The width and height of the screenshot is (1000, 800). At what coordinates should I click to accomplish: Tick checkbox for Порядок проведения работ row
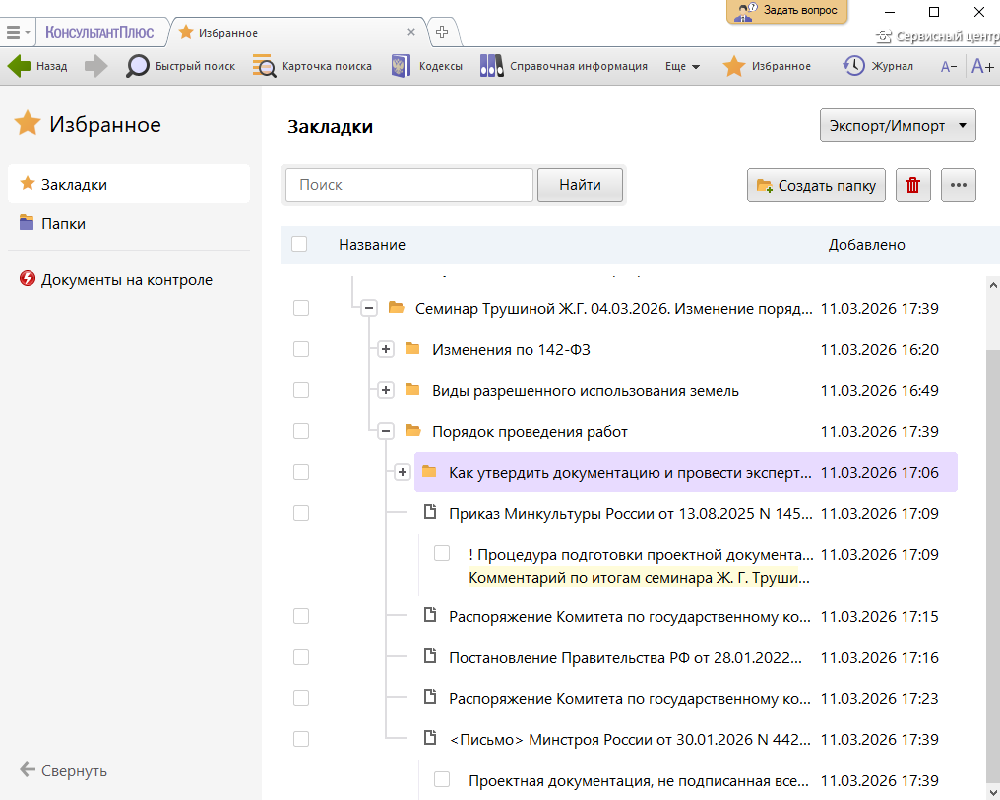pos(301,431)
